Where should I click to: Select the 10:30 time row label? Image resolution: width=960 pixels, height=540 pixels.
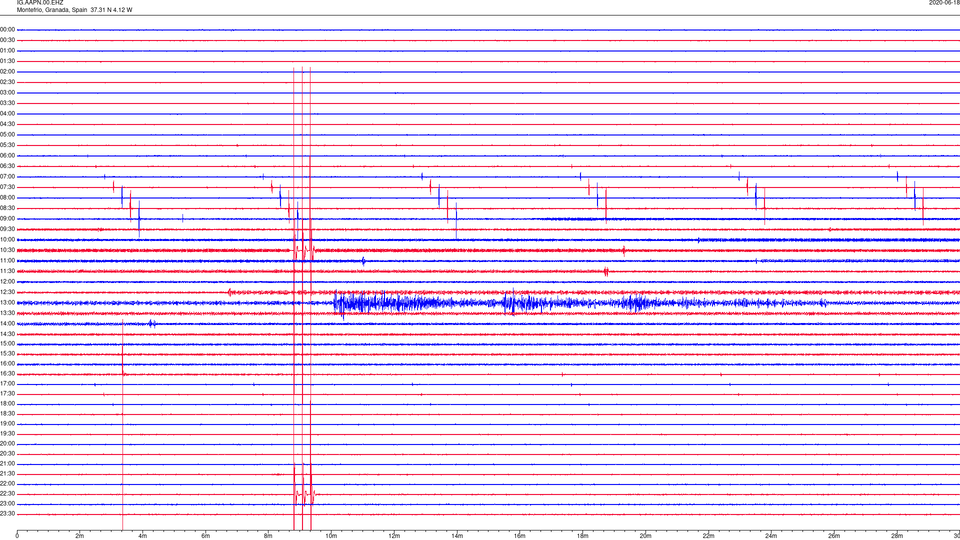tap(8, 250)
